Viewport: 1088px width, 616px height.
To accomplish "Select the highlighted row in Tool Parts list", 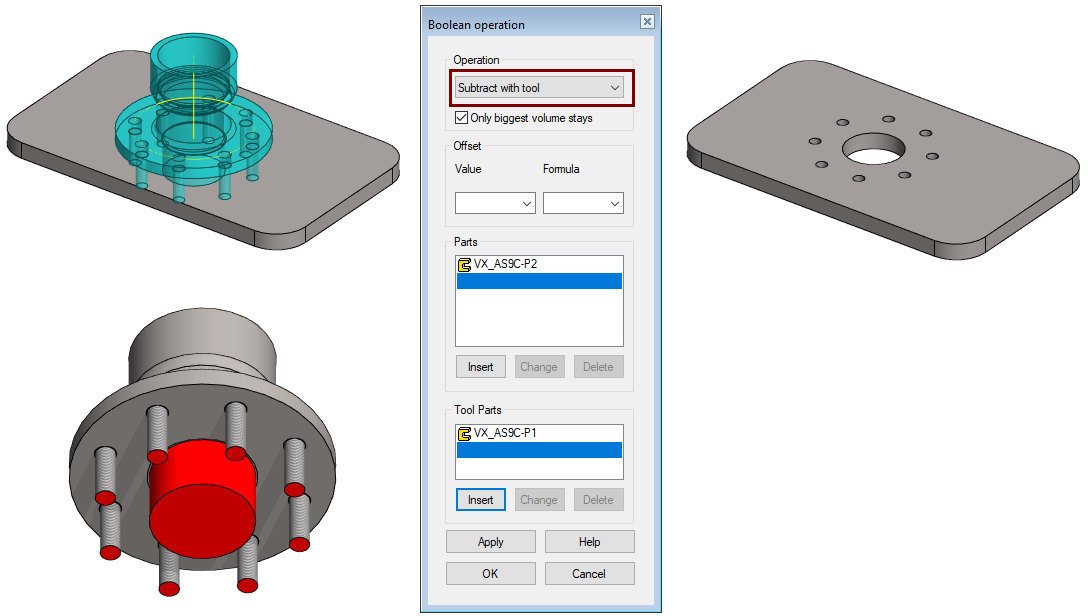I will [x=539, y=450].
